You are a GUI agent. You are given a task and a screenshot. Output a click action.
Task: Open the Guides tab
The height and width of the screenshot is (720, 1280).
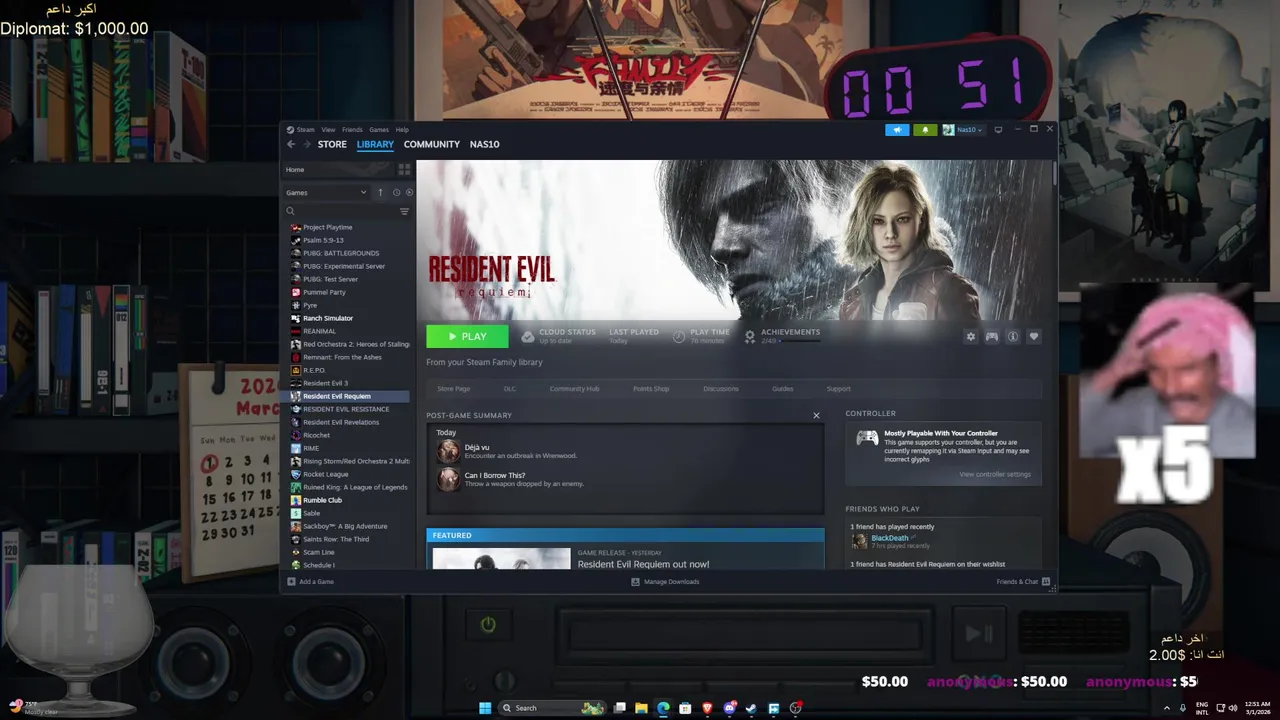pyautogui.click(x=782, y=389)
